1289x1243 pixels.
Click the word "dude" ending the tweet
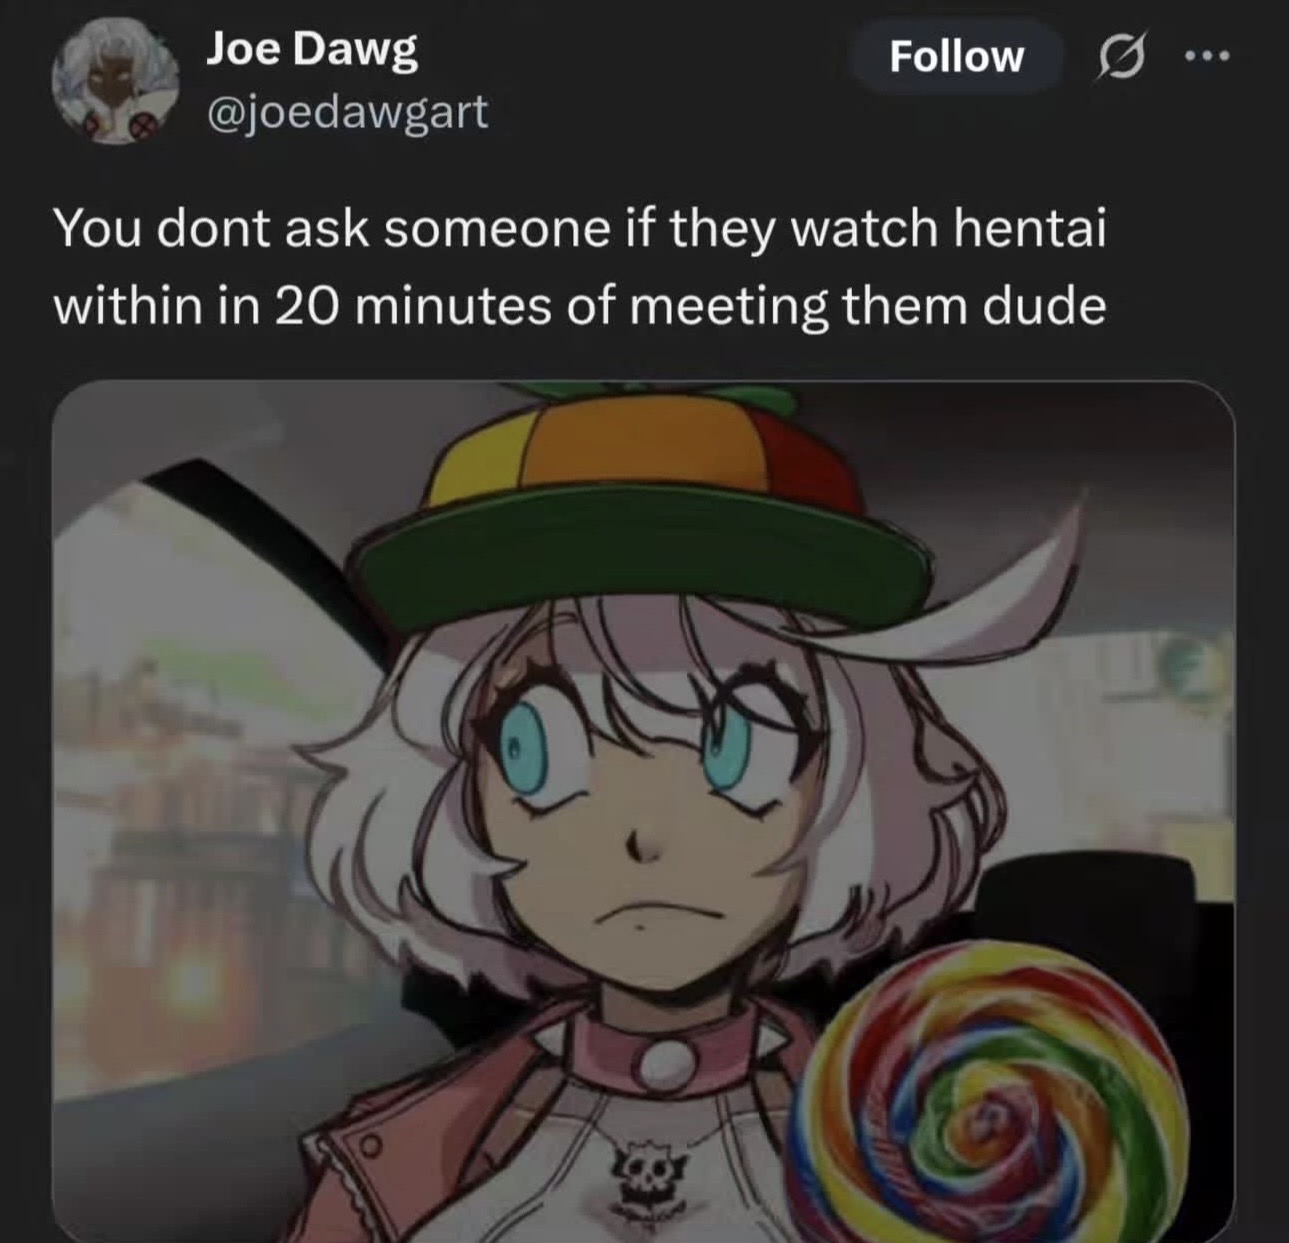pos(1045,305)
